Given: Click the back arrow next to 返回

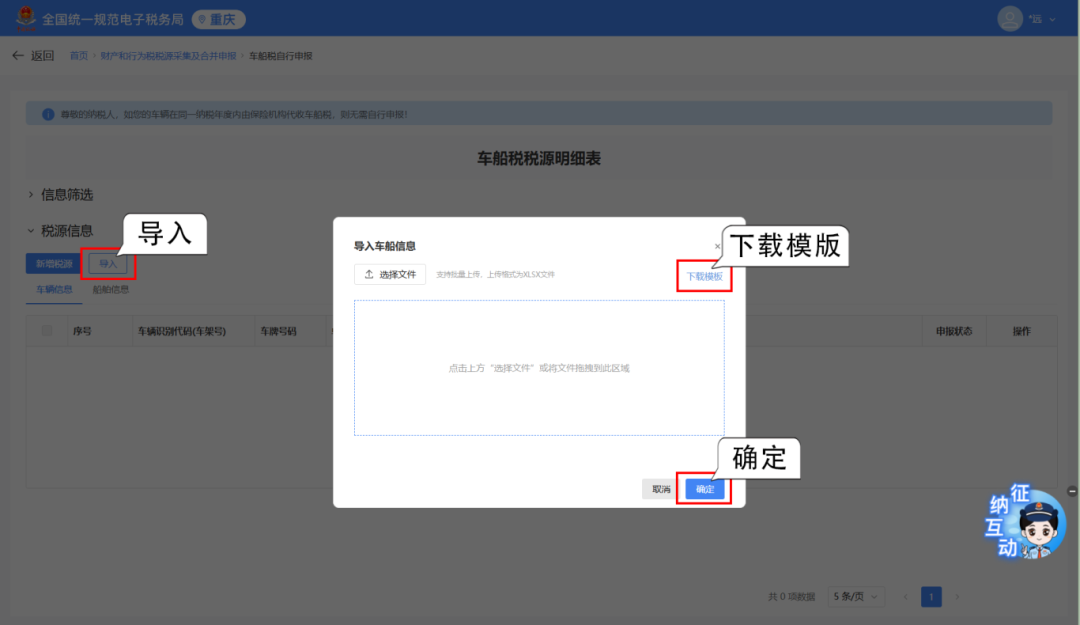Looking at the screenshot, I should click(17, 56).
